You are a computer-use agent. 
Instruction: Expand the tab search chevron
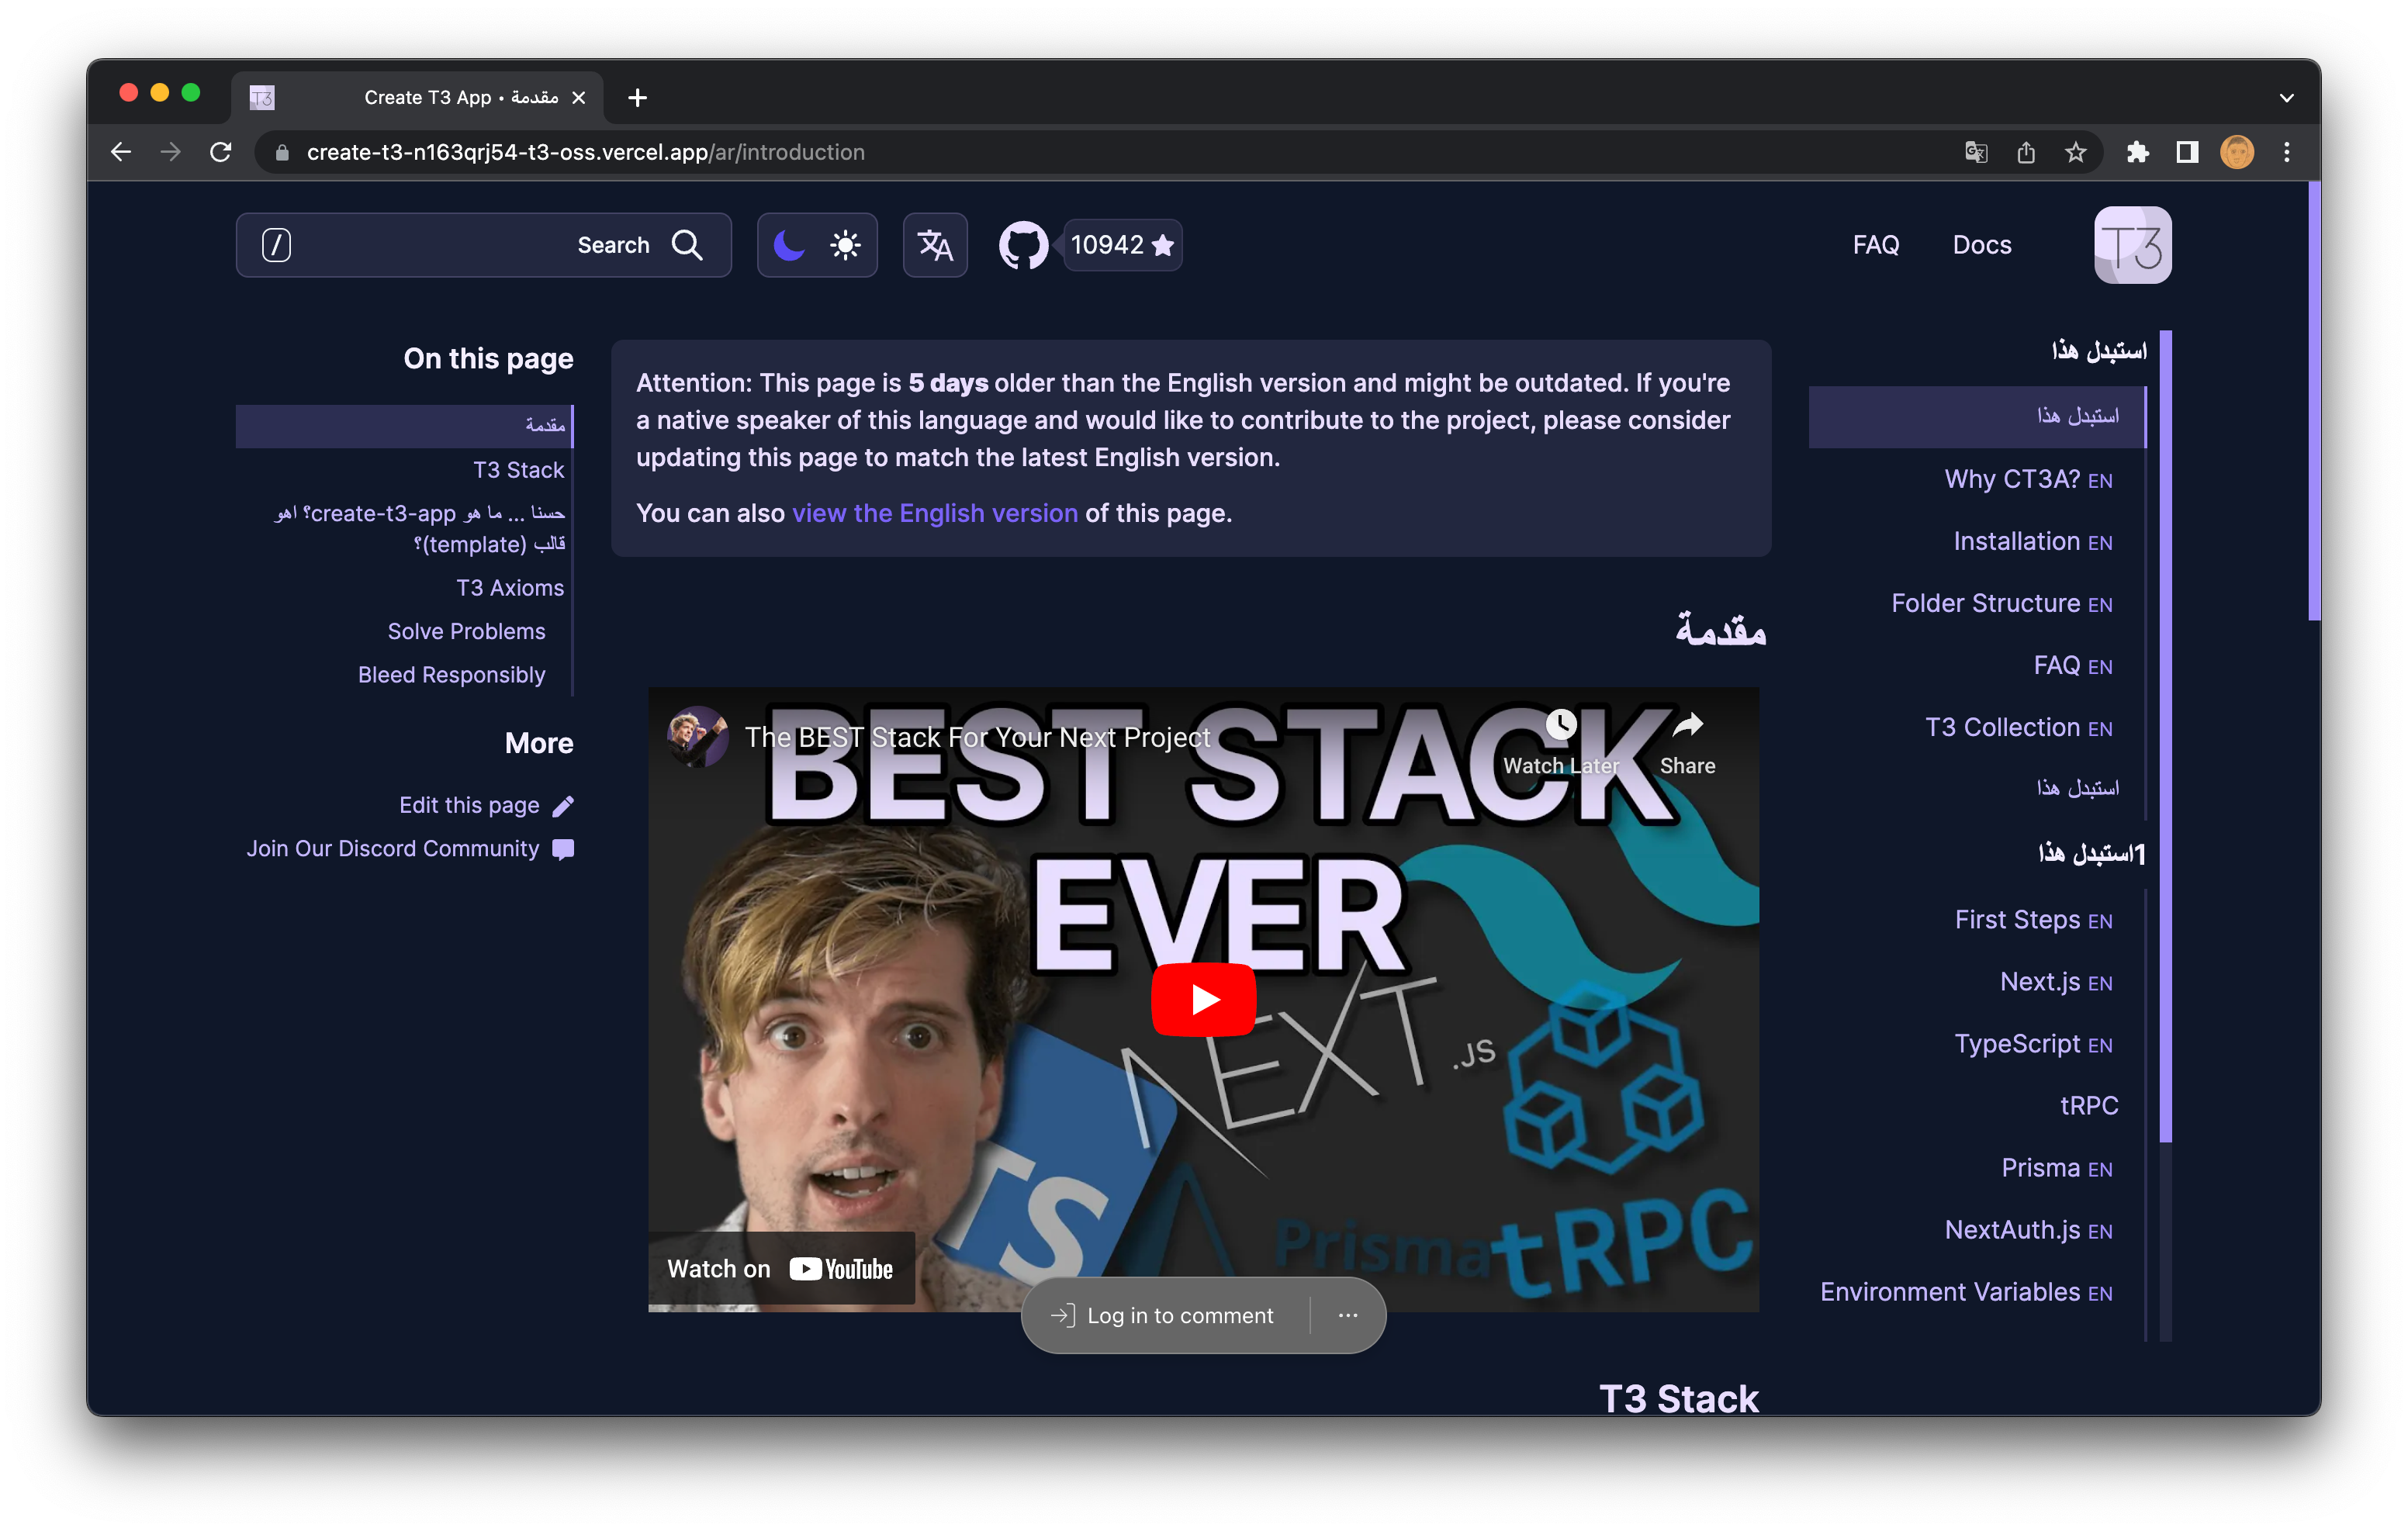[2286, 98]
